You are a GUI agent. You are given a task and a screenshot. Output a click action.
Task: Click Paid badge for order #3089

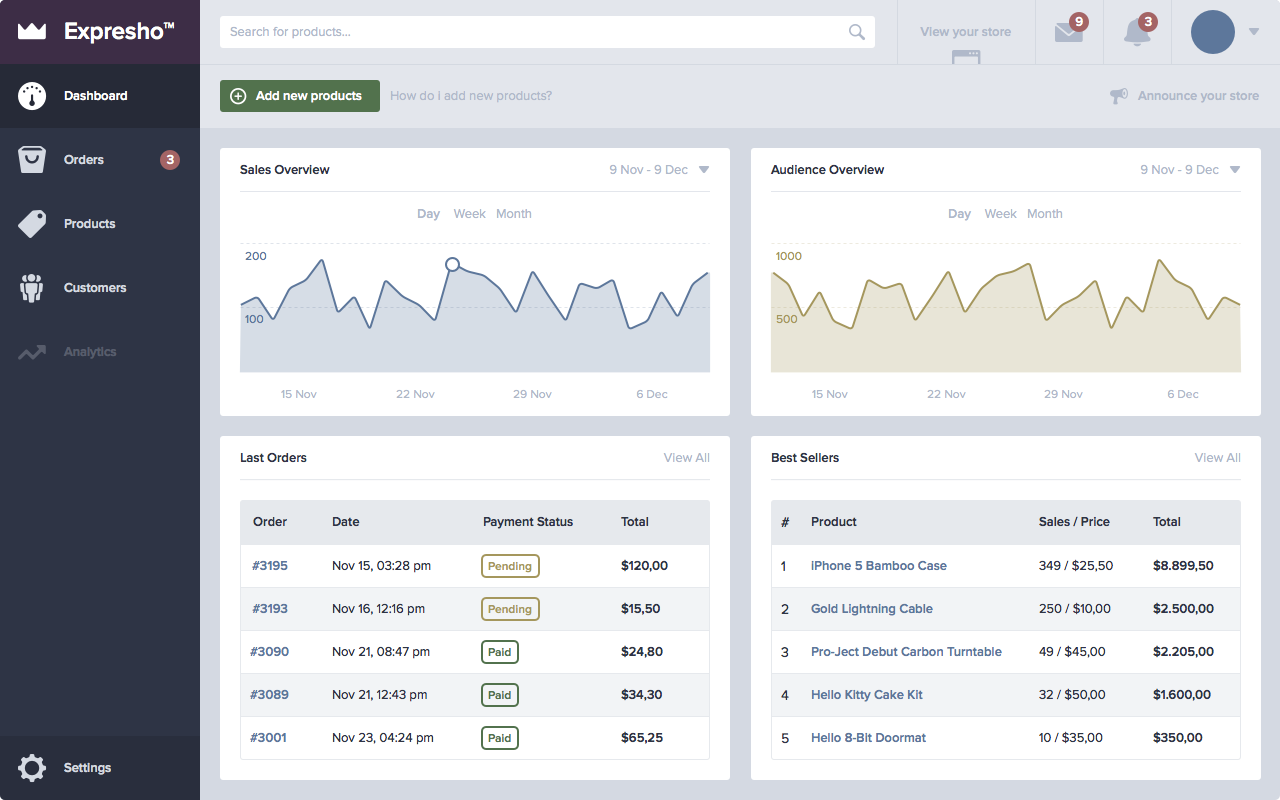click(500, 695)
